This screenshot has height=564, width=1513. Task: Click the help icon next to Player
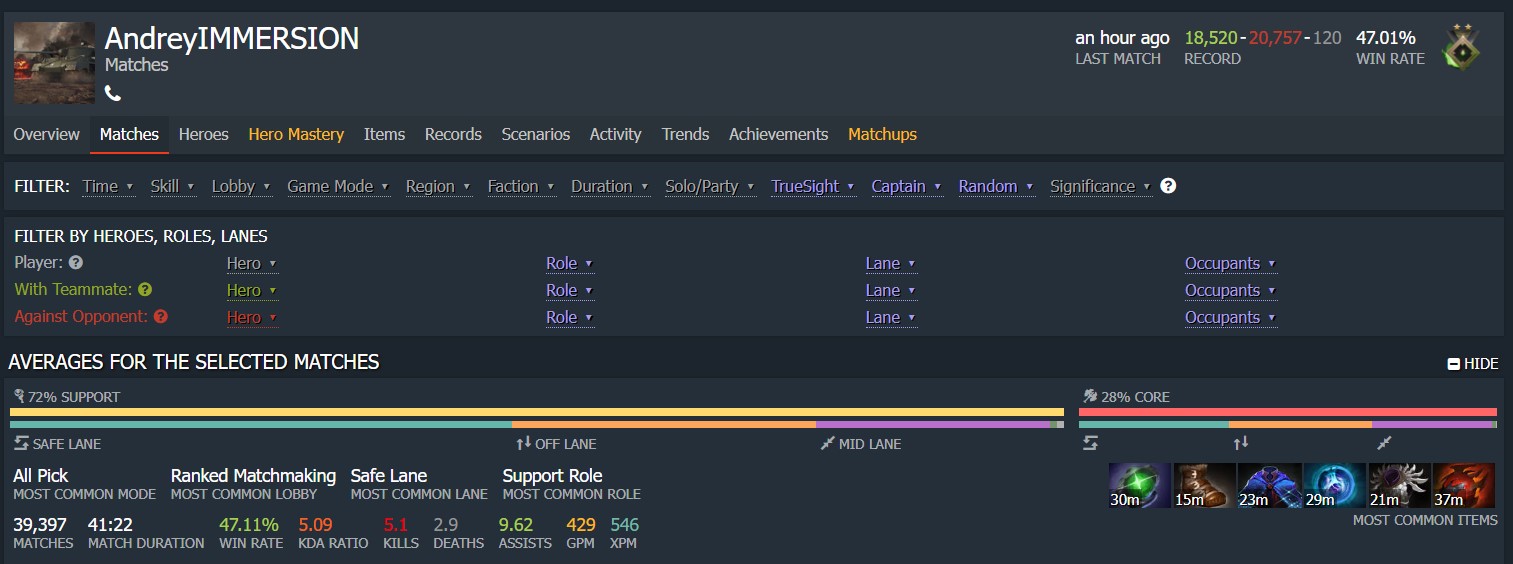[75, 263]
